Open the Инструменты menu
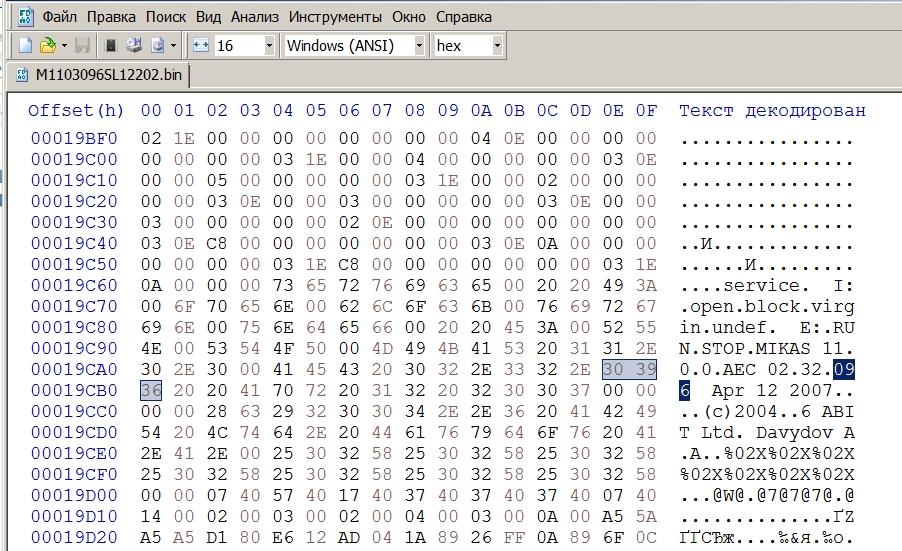Image resolution: width=902 pixels, height=551 pixels. pos(335,17)
